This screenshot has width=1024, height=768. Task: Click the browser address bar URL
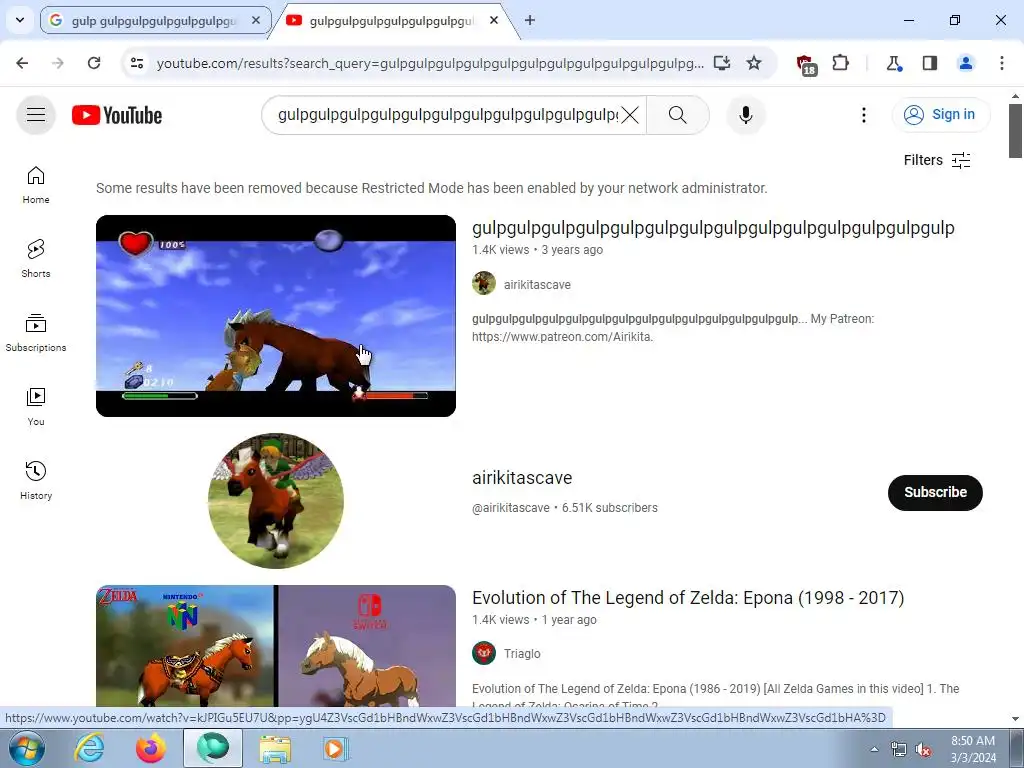point(430,63)
